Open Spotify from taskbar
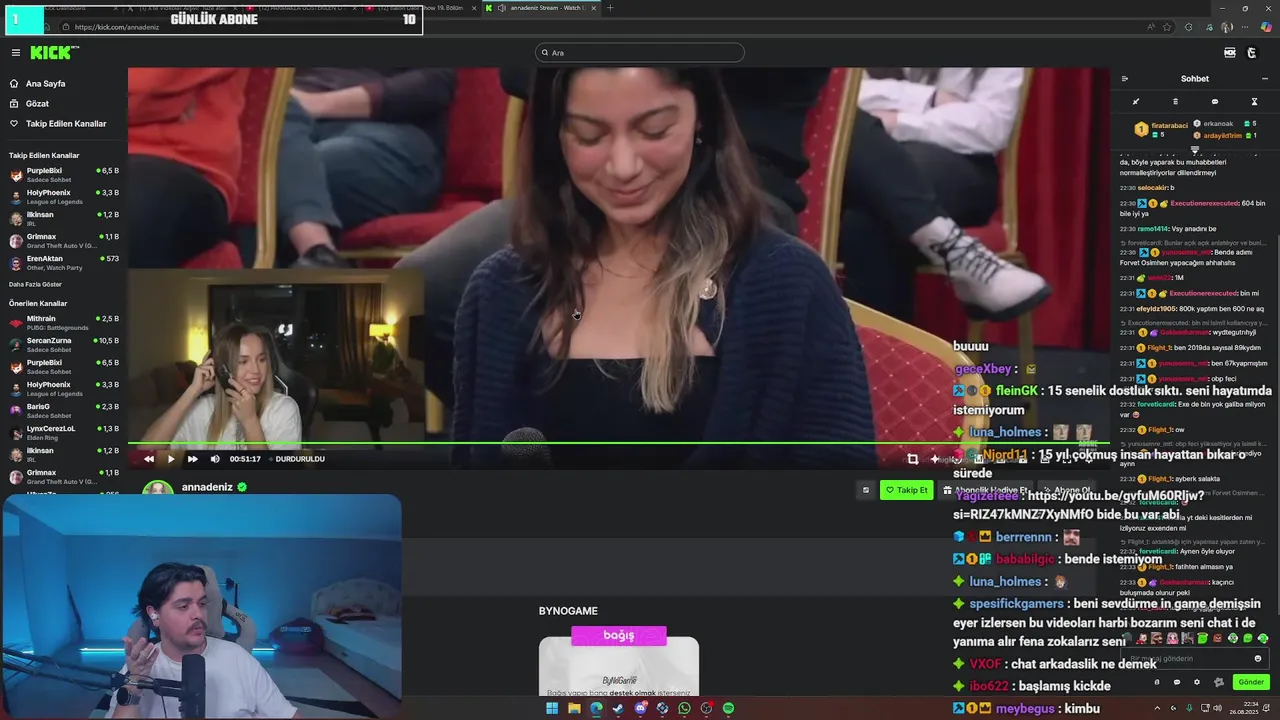1280x720 pixels. click(x=728, y=708)
